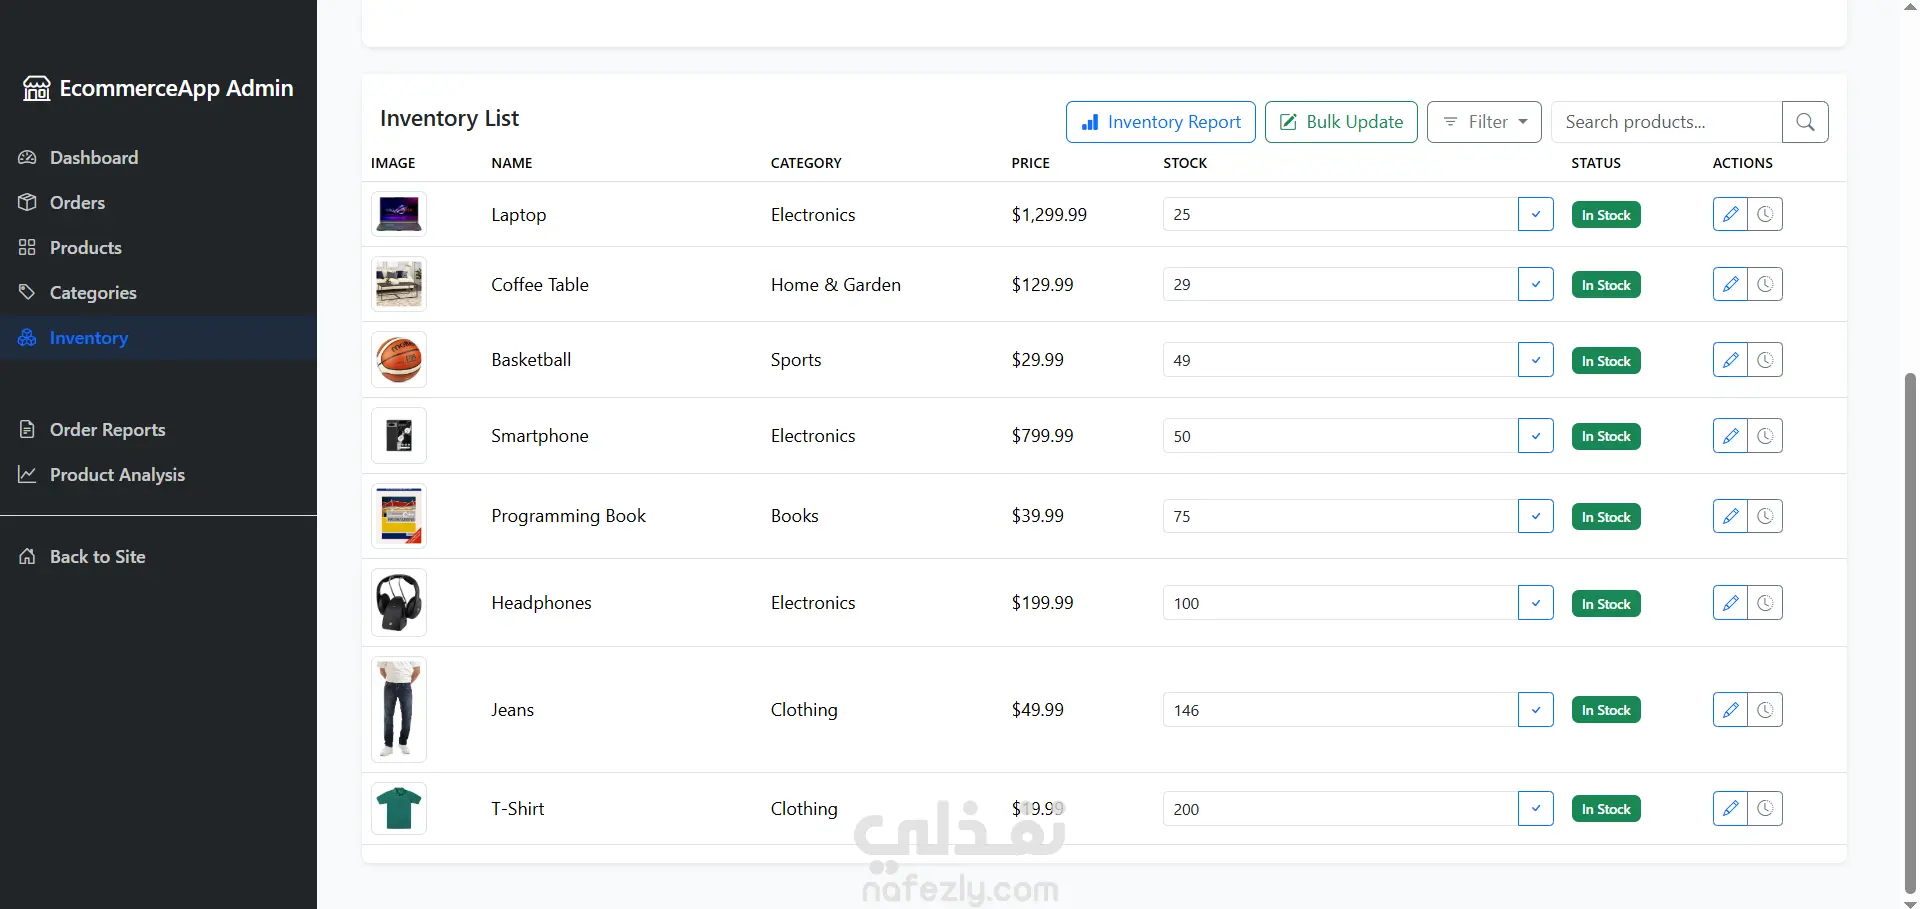
Task: Edit the Headphones inventory entry
Action: point(1730,603)
